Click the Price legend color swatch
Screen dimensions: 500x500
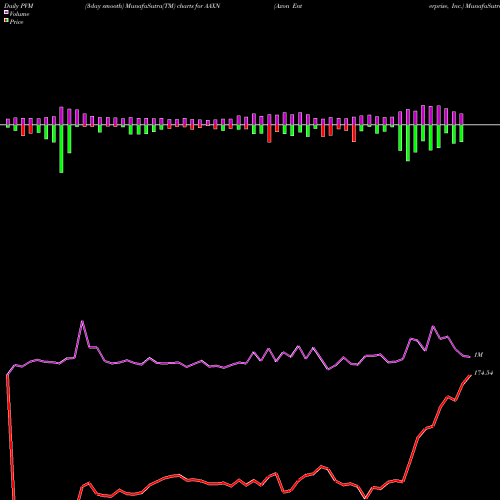(6, 21)
